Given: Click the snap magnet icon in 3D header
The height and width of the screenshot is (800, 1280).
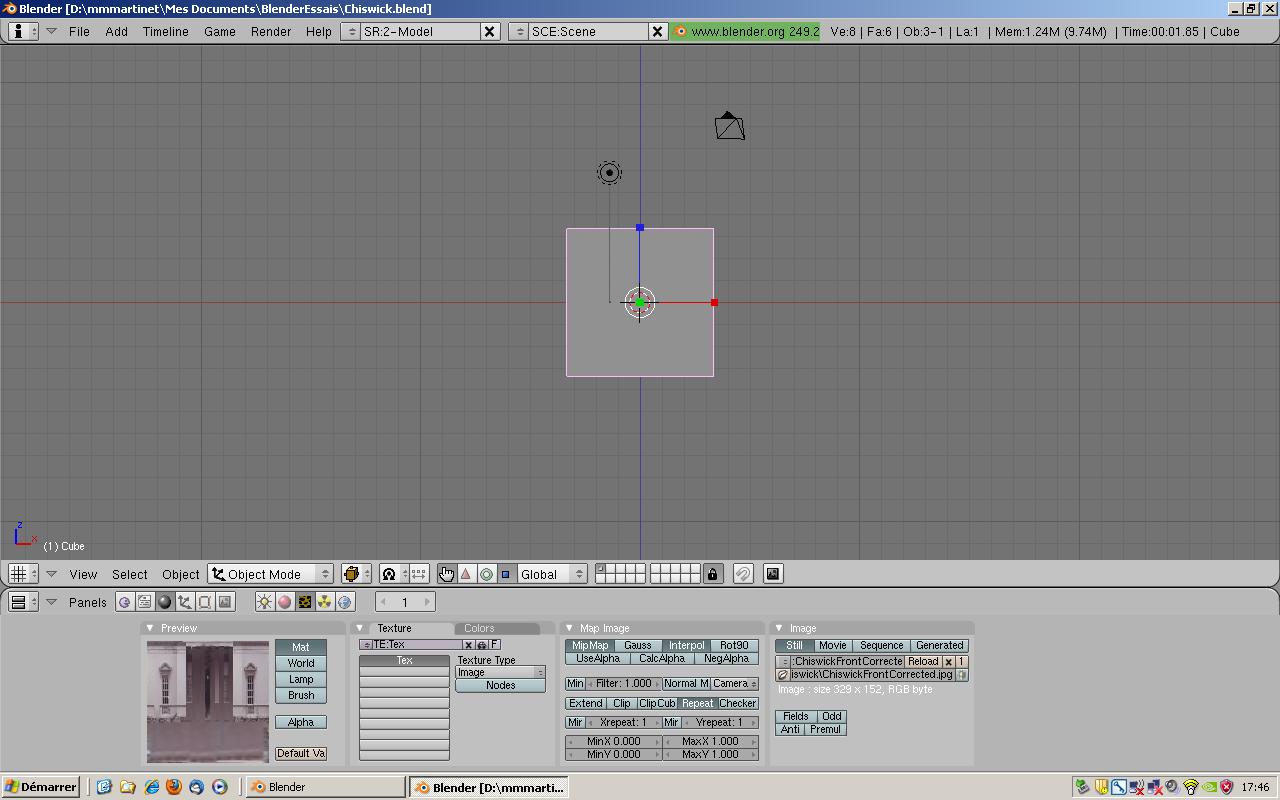Looking at the screenshot, I should coord(743,574).
